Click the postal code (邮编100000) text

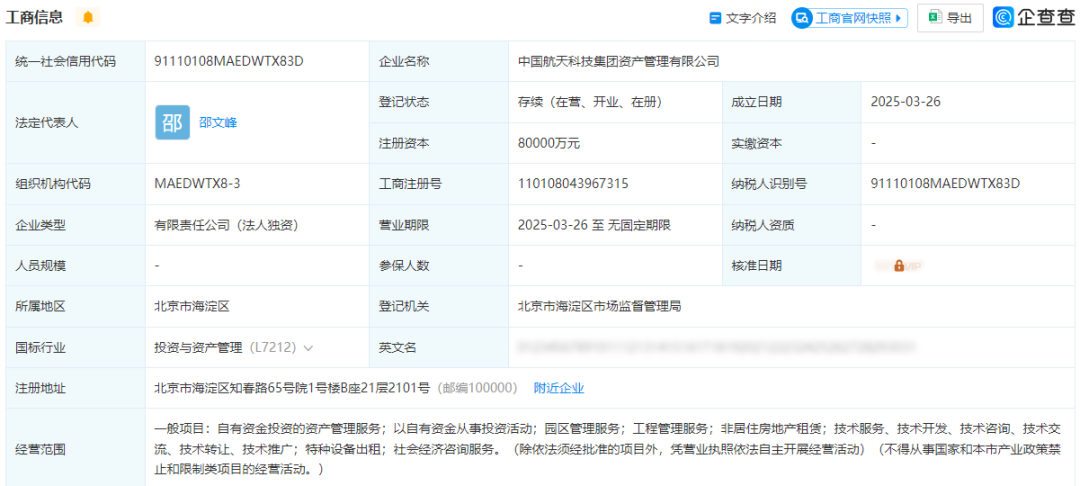coord(477,388)
